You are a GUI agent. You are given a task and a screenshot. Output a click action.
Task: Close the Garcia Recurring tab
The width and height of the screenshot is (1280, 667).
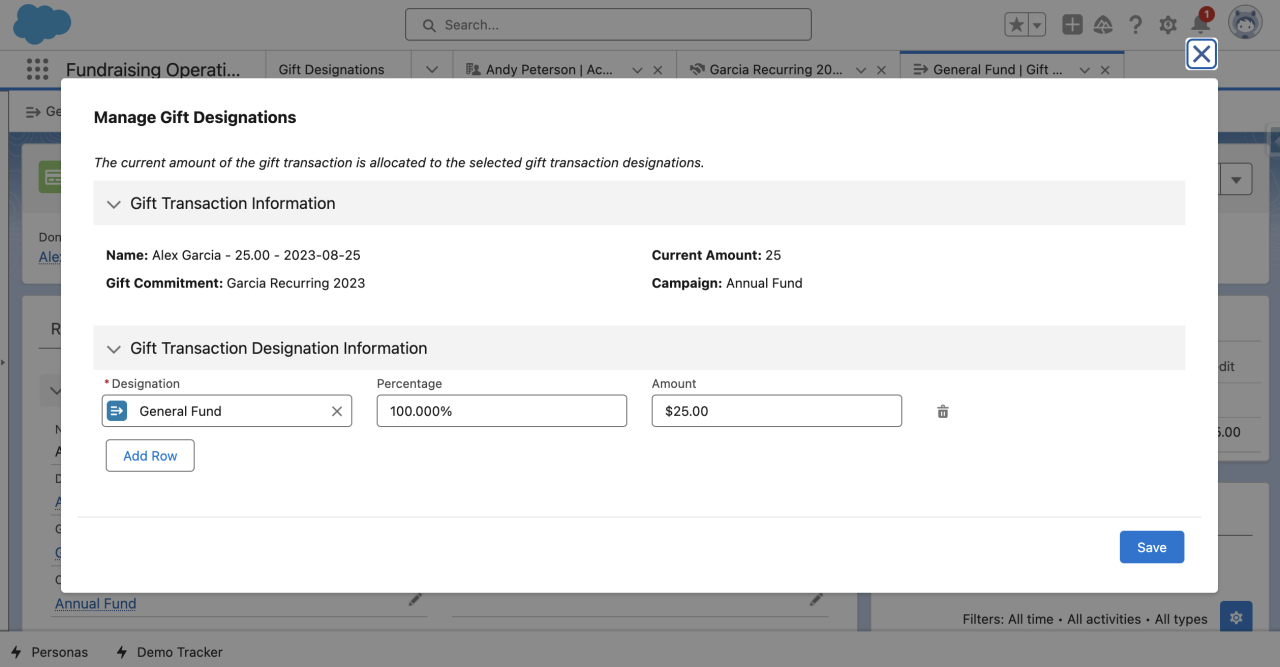(881, 70)
